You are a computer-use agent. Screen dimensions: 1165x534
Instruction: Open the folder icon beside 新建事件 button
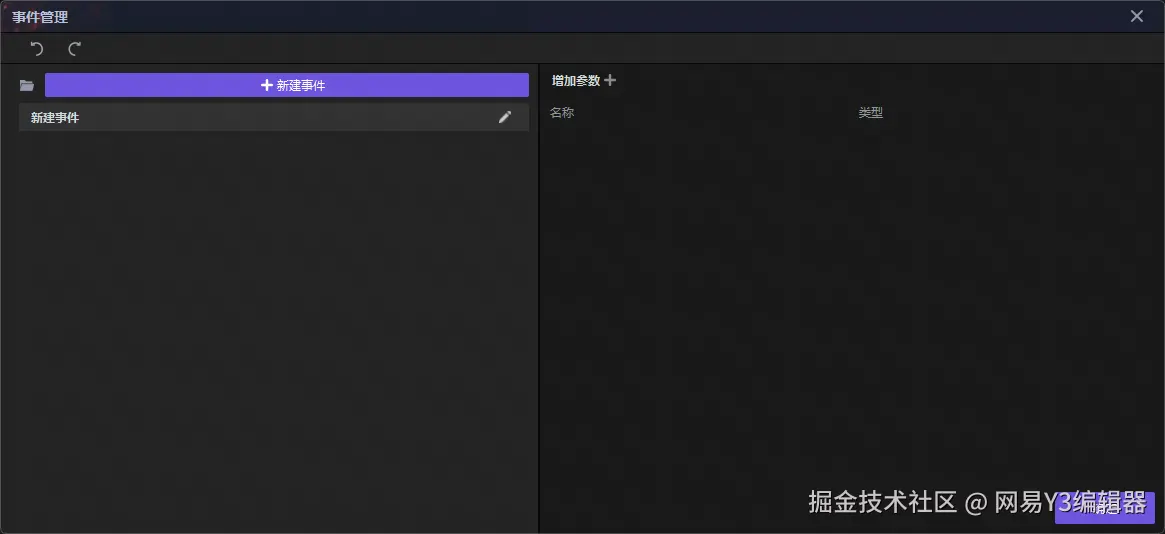[x=27, y=85]
